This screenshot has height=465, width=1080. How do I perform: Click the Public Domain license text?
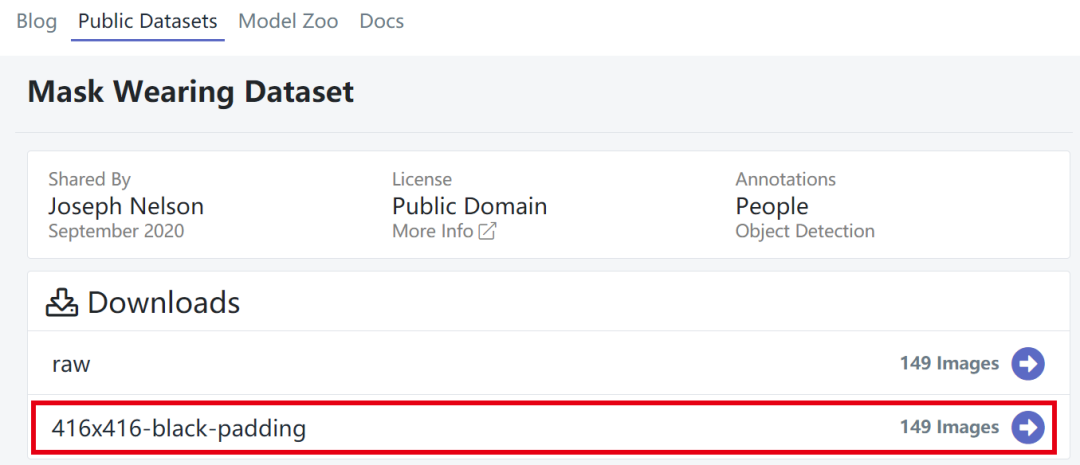(470, 206)
